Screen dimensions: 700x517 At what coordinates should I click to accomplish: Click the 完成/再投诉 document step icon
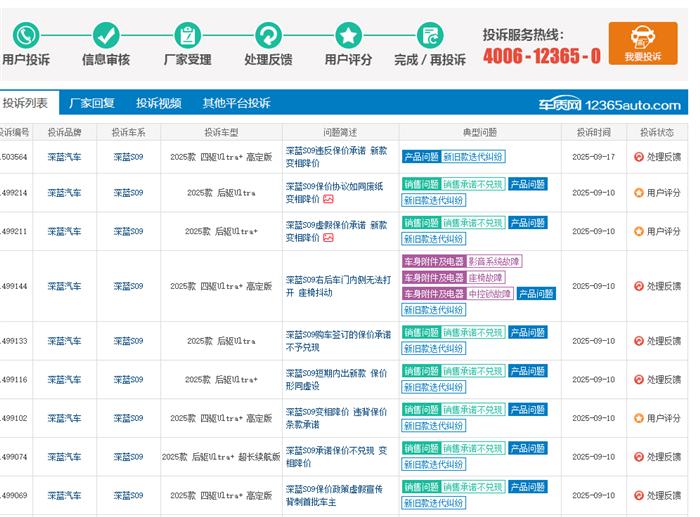[430, 35]
